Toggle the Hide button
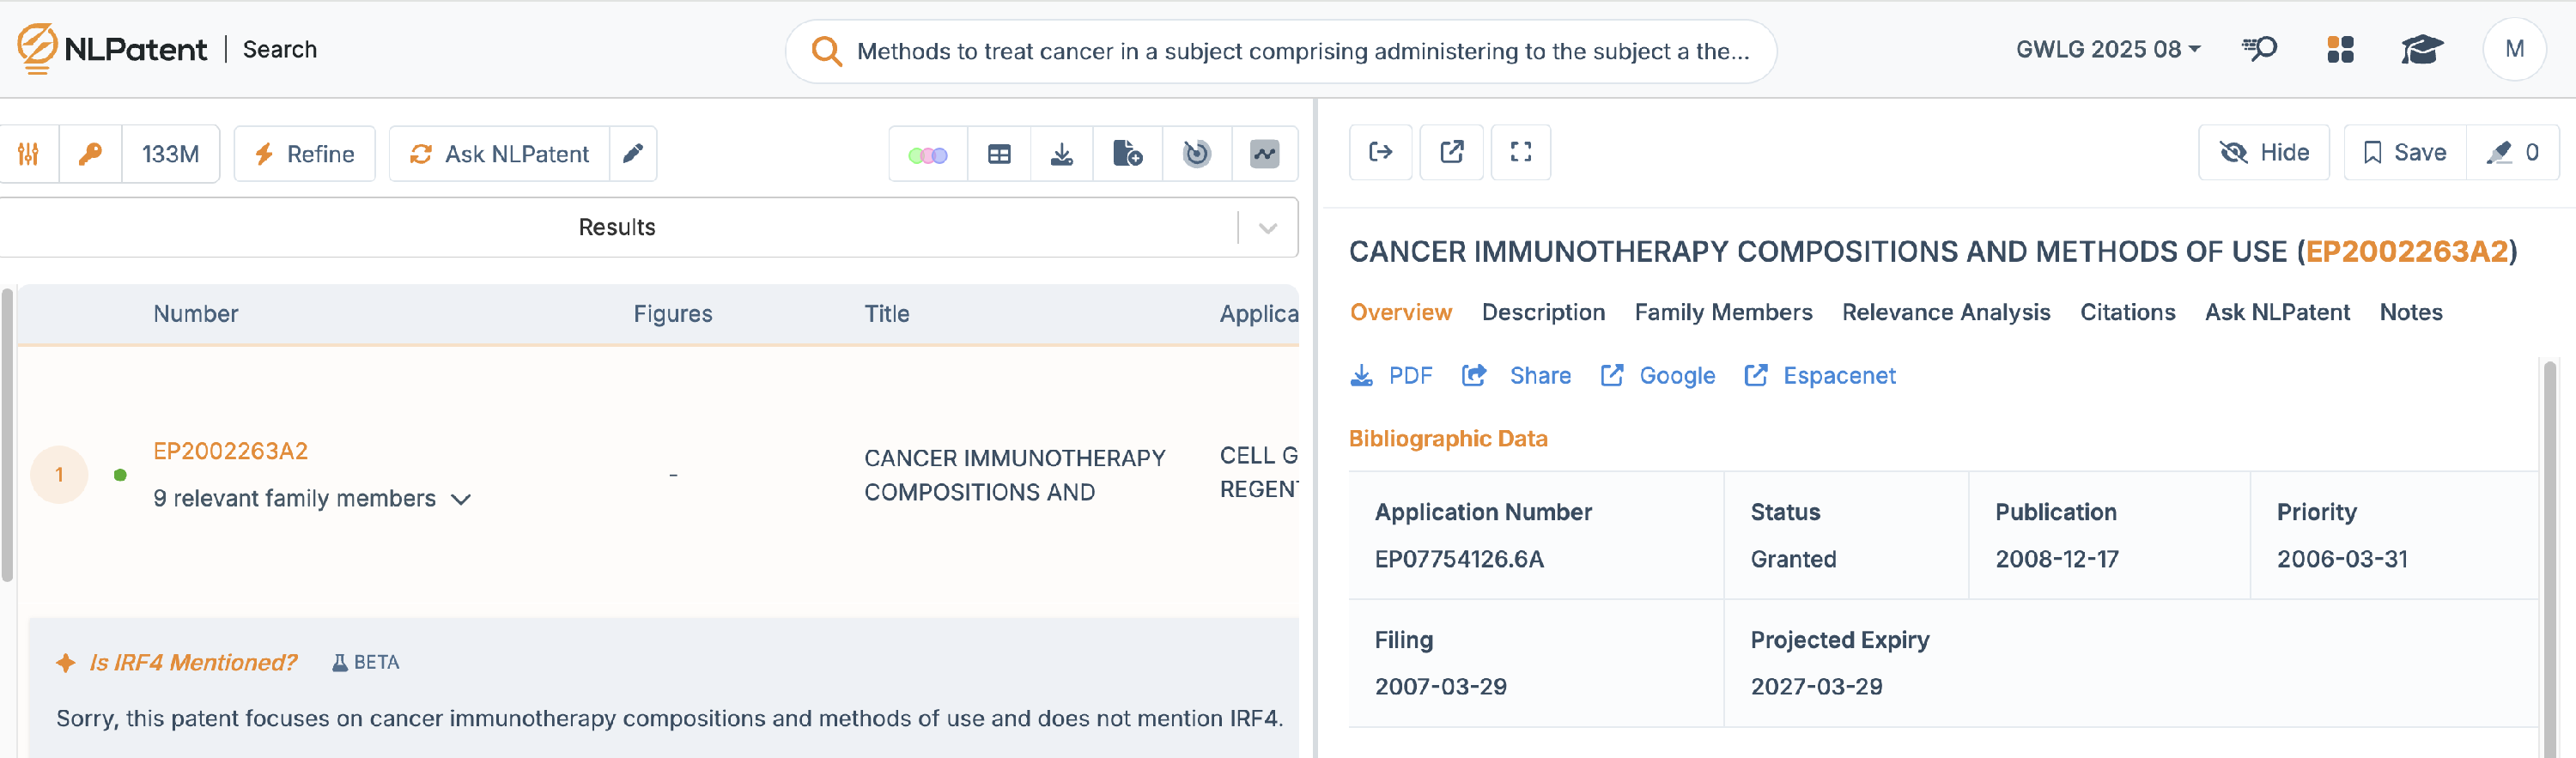The image size is (2576, 758). [2263, 152]
